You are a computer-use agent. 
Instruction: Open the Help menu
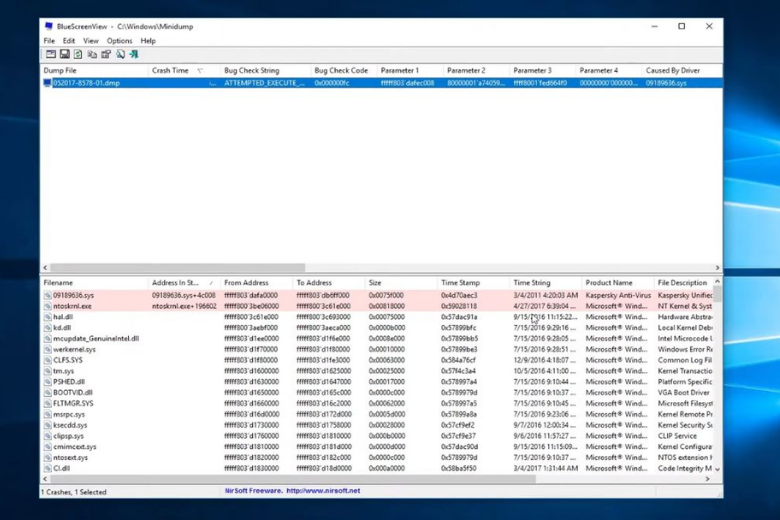pos(148,41)
